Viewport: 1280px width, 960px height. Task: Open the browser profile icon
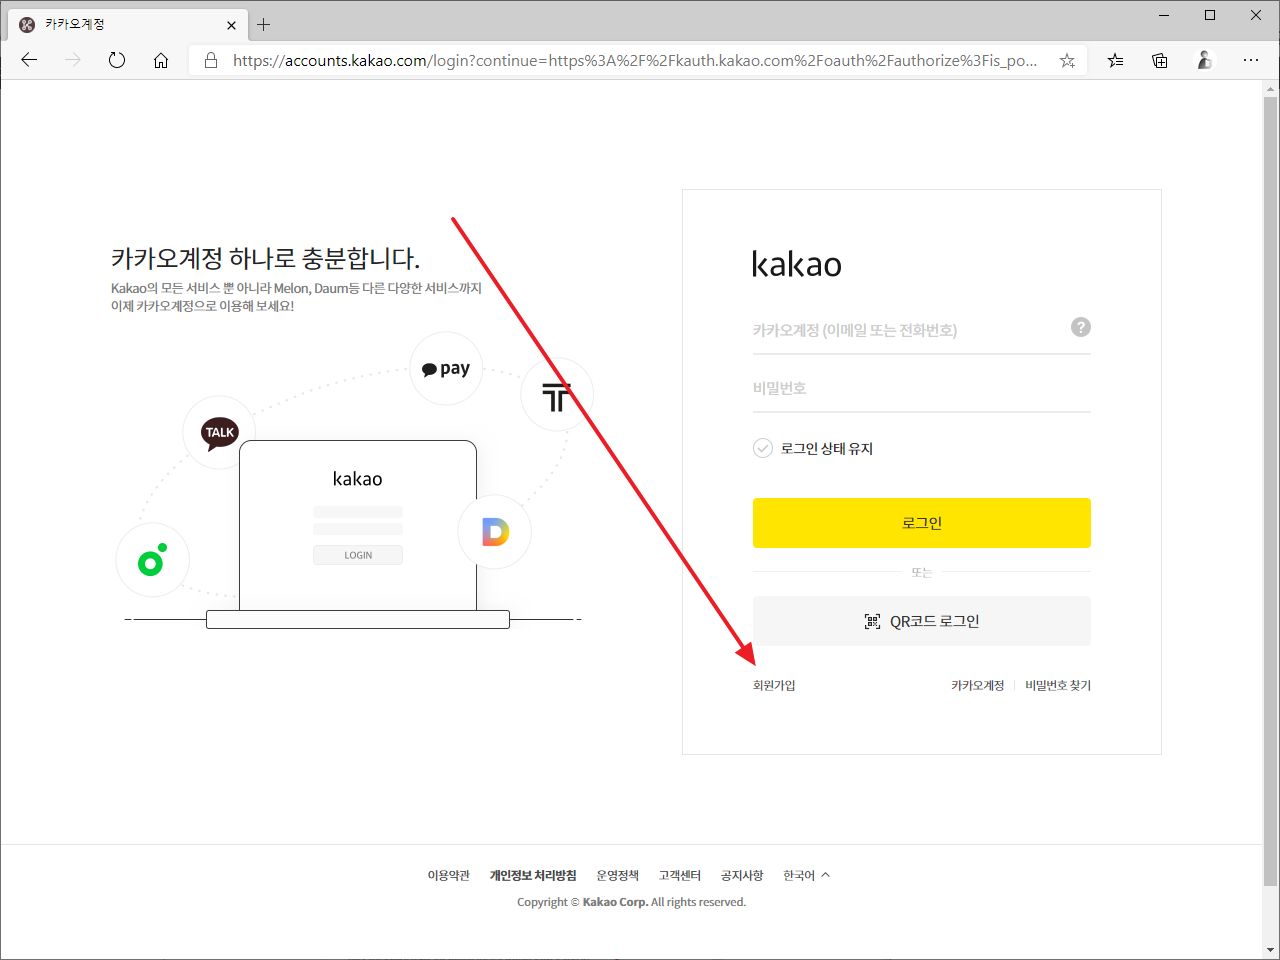[1205, 60]
